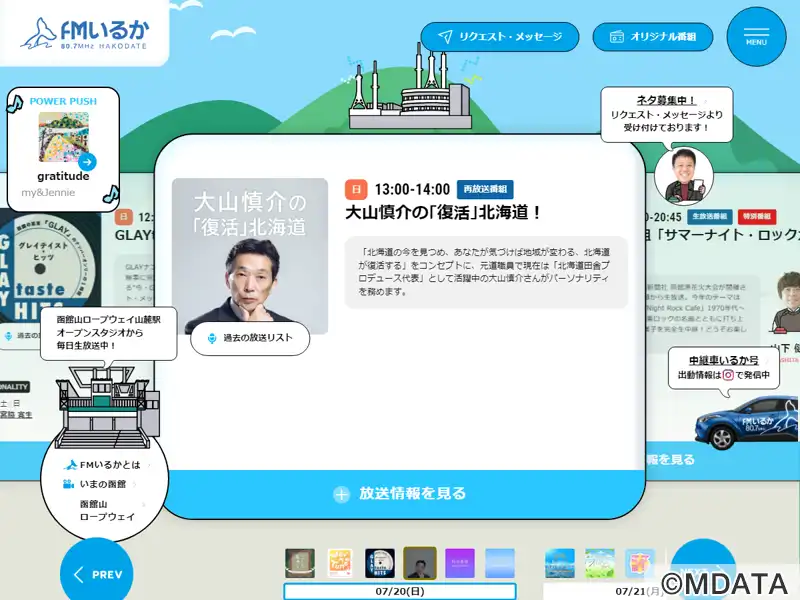Viewport: 800px width, 600px height.
Task: Click the 函館山ロープウェイ山麓駅 studio speech bubble
Action: (109, 333)
